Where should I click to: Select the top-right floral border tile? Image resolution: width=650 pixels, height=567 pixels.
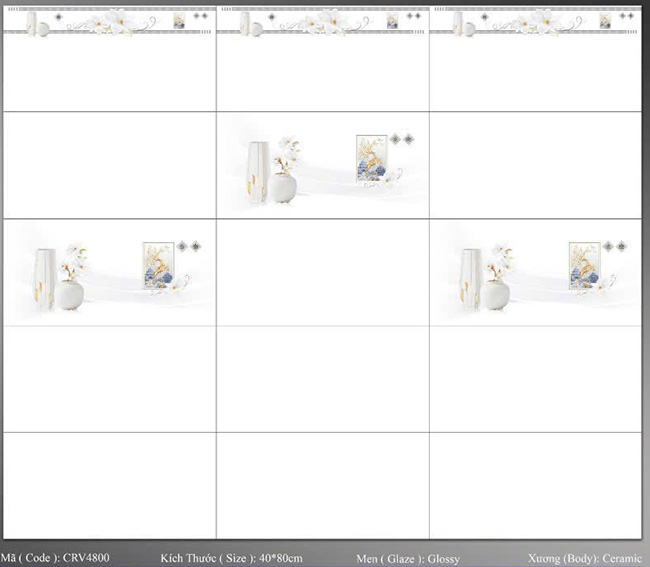pyautogui.click(x=536, y=58)
